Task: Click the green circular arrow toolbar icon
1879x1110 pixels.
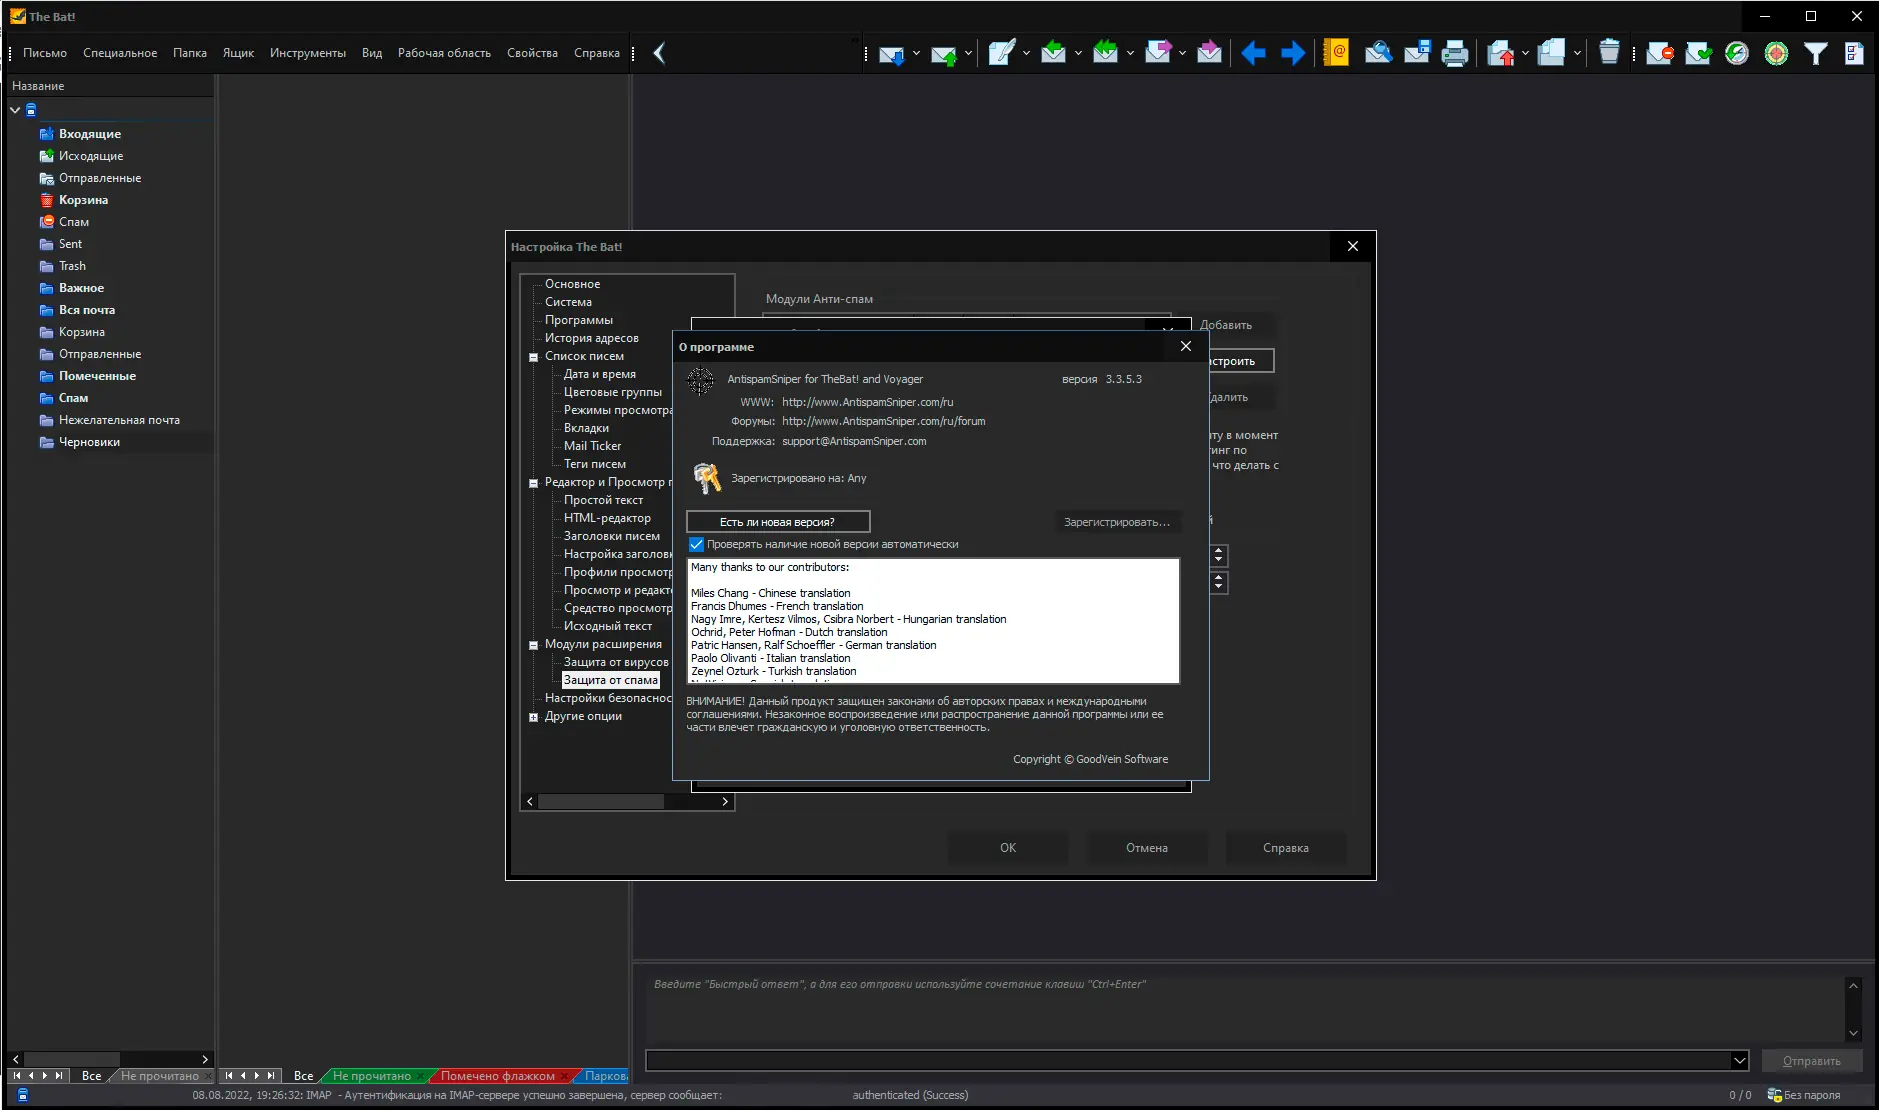Action: (x=1737, y=53)
